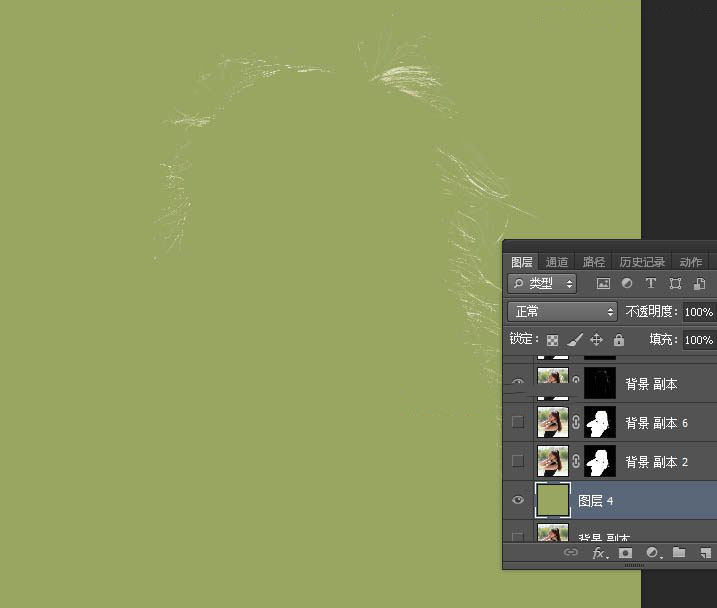
Task: Switch to the 历史记录 tab
Action: tap(641, 262)
